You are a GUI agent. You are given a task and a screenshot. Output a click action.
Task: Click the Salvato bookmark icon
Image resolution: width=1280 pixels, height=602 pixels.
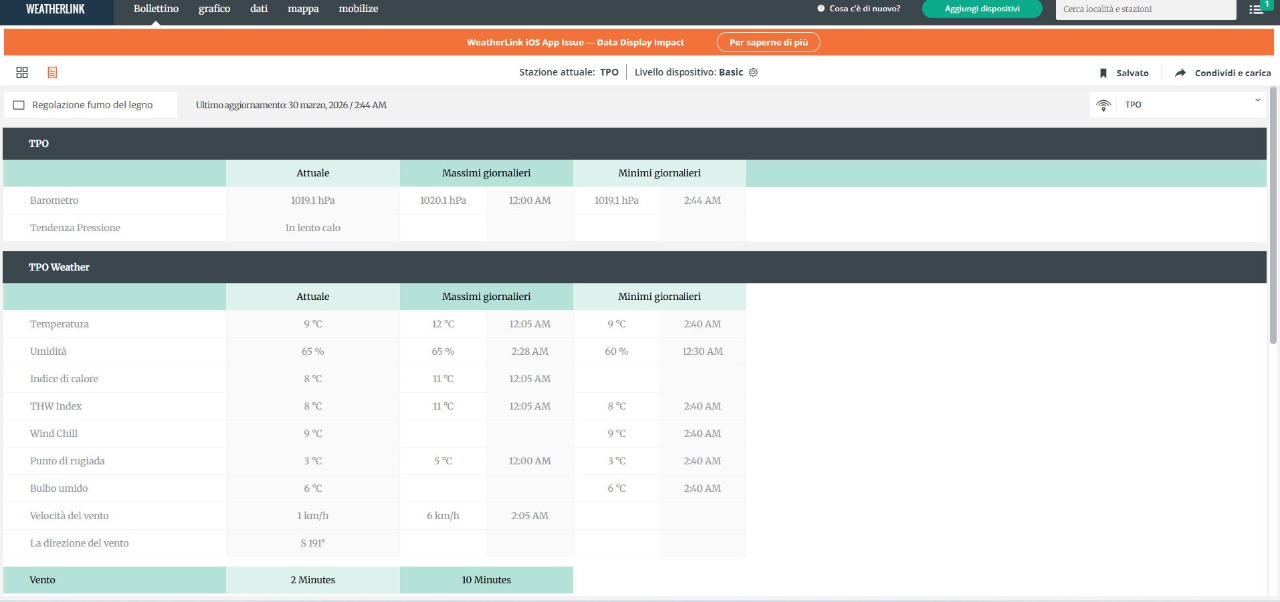click(x=1103, y=73)
